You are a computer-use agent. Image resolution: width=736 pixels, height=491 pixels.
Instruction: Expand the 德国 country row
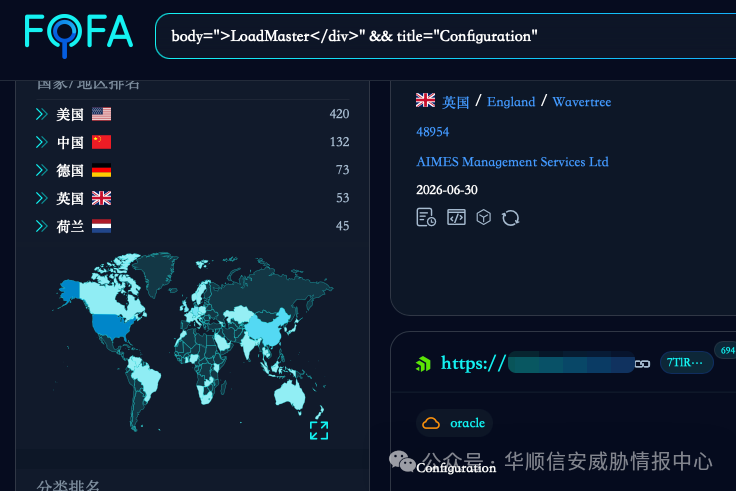click(42, 170)
